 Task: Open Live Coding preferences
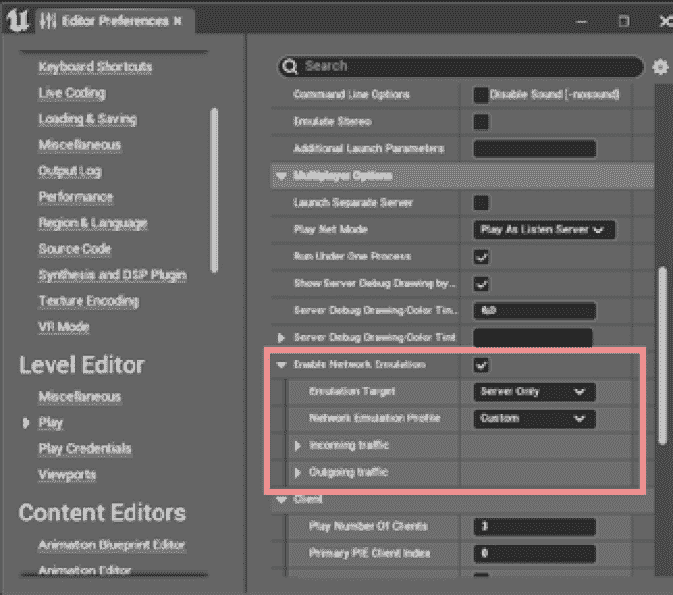(x=72, y=93)
